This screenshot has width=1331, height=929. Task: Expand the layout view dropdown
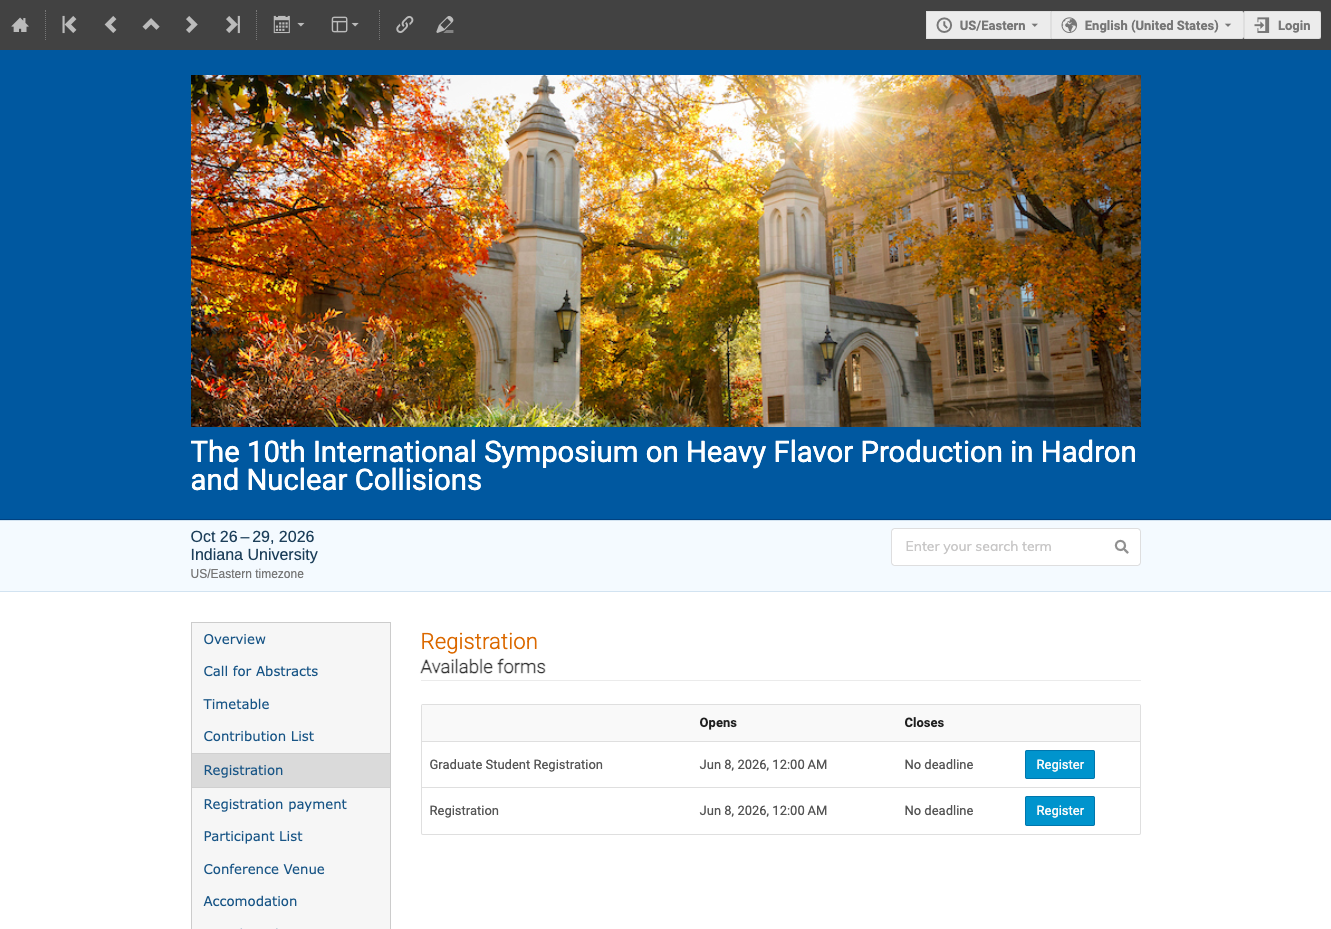point(345,25)
